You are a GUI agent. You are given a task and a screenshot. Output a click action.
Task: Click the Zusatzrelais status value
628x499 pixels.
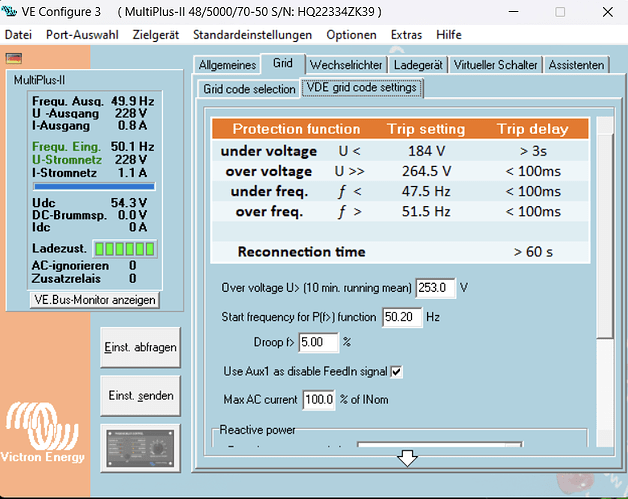click(x=133, y=278)
